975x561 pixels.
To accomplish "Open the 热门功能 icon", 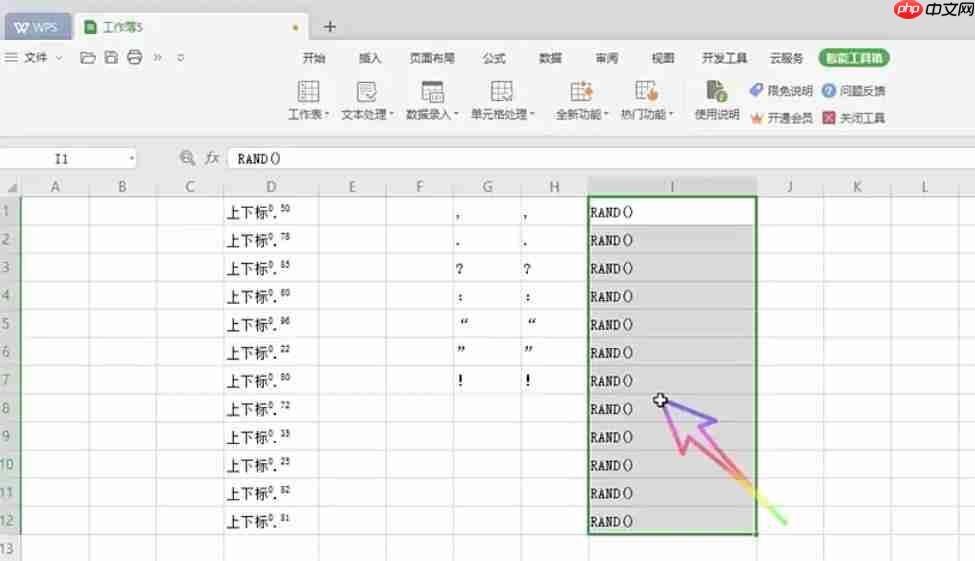I will tap(647, 91).
